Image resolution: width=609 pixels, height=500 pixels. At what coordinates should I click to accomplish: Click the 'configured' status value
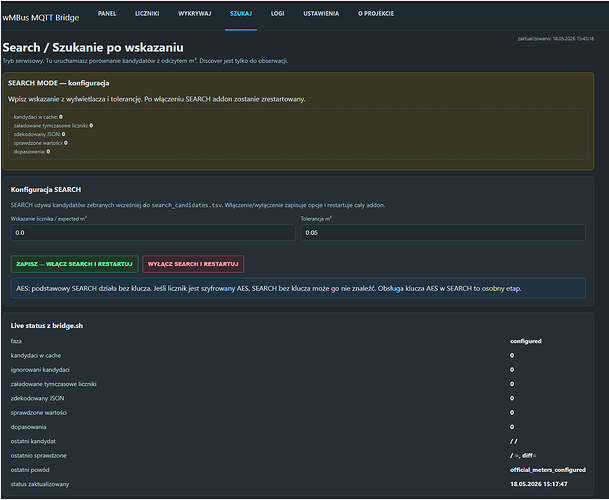(525, 341)
